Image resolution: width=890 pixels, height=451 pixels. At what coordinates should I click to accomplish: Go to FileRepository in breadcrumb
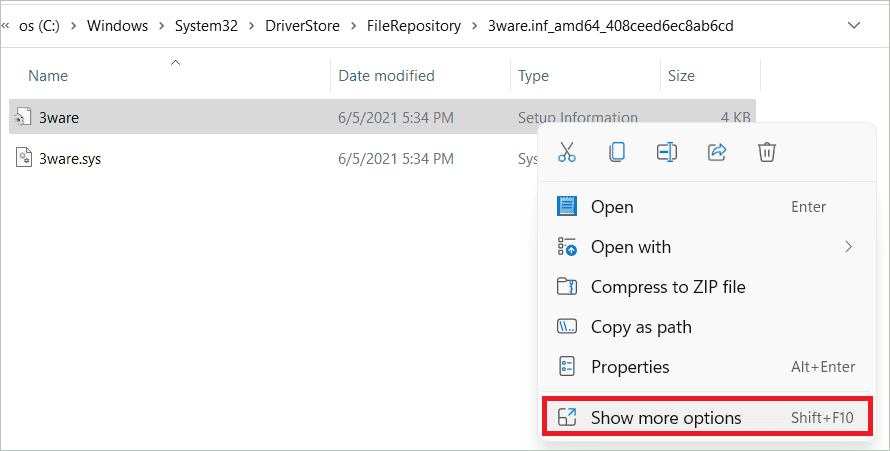click(414, 26)
